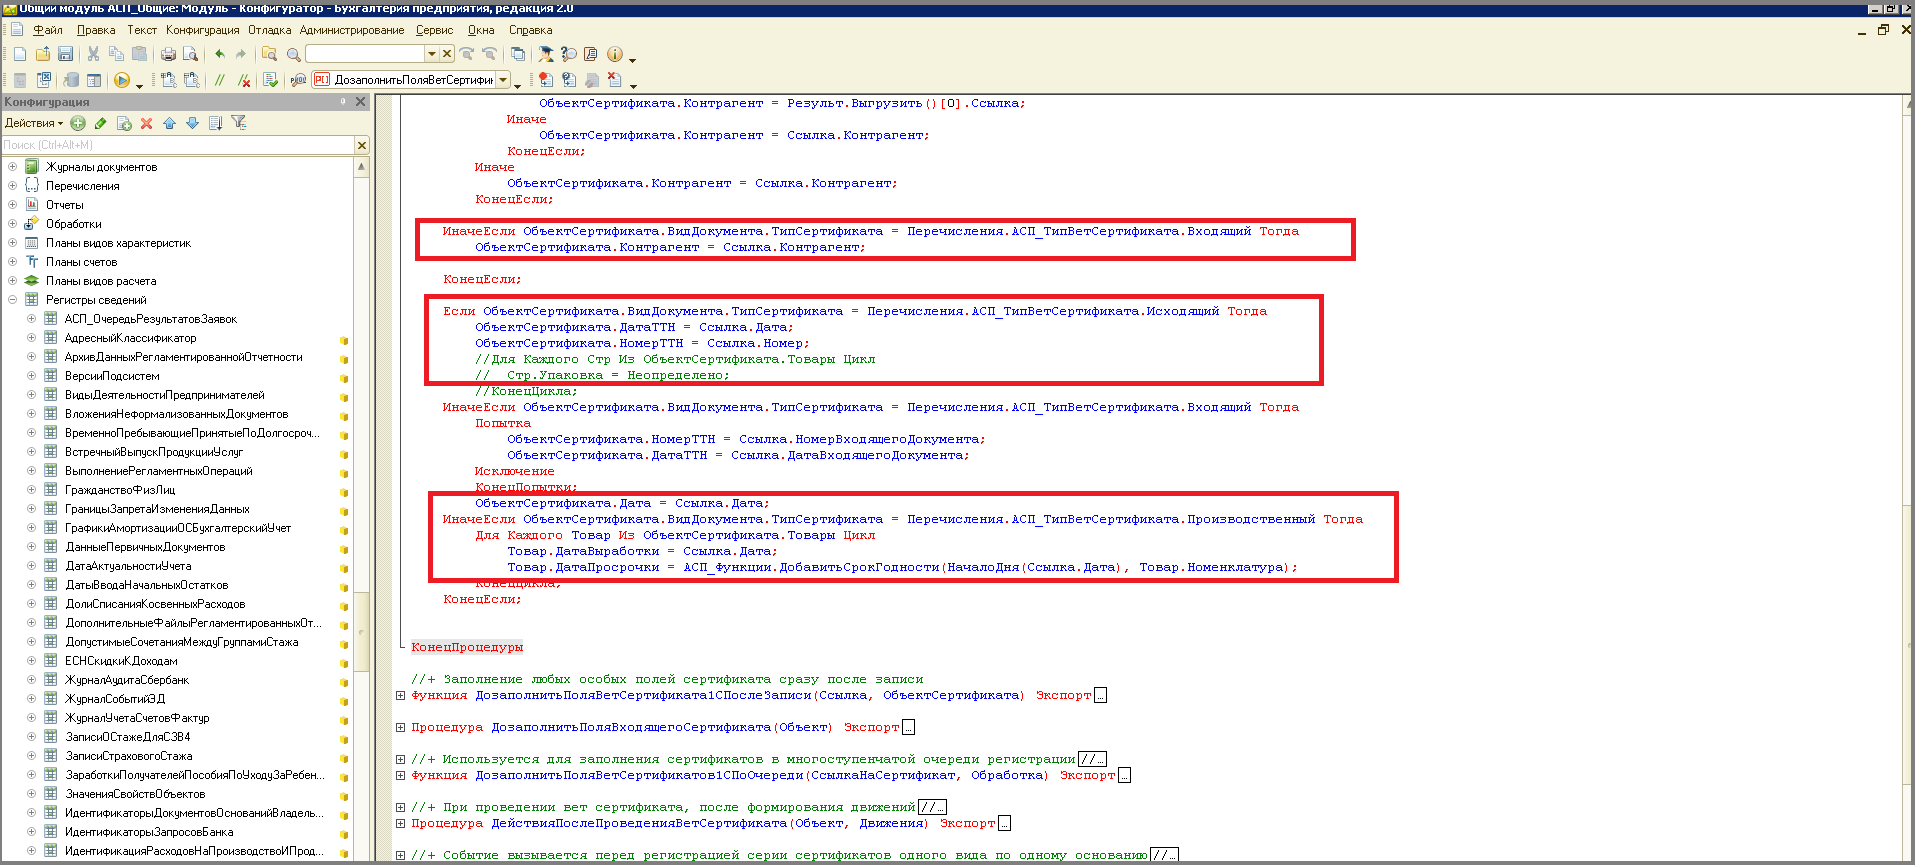This screenshot has width=1915, height=865.
Task: Click the configuration search field Поиск
Action: coord(178,146)
